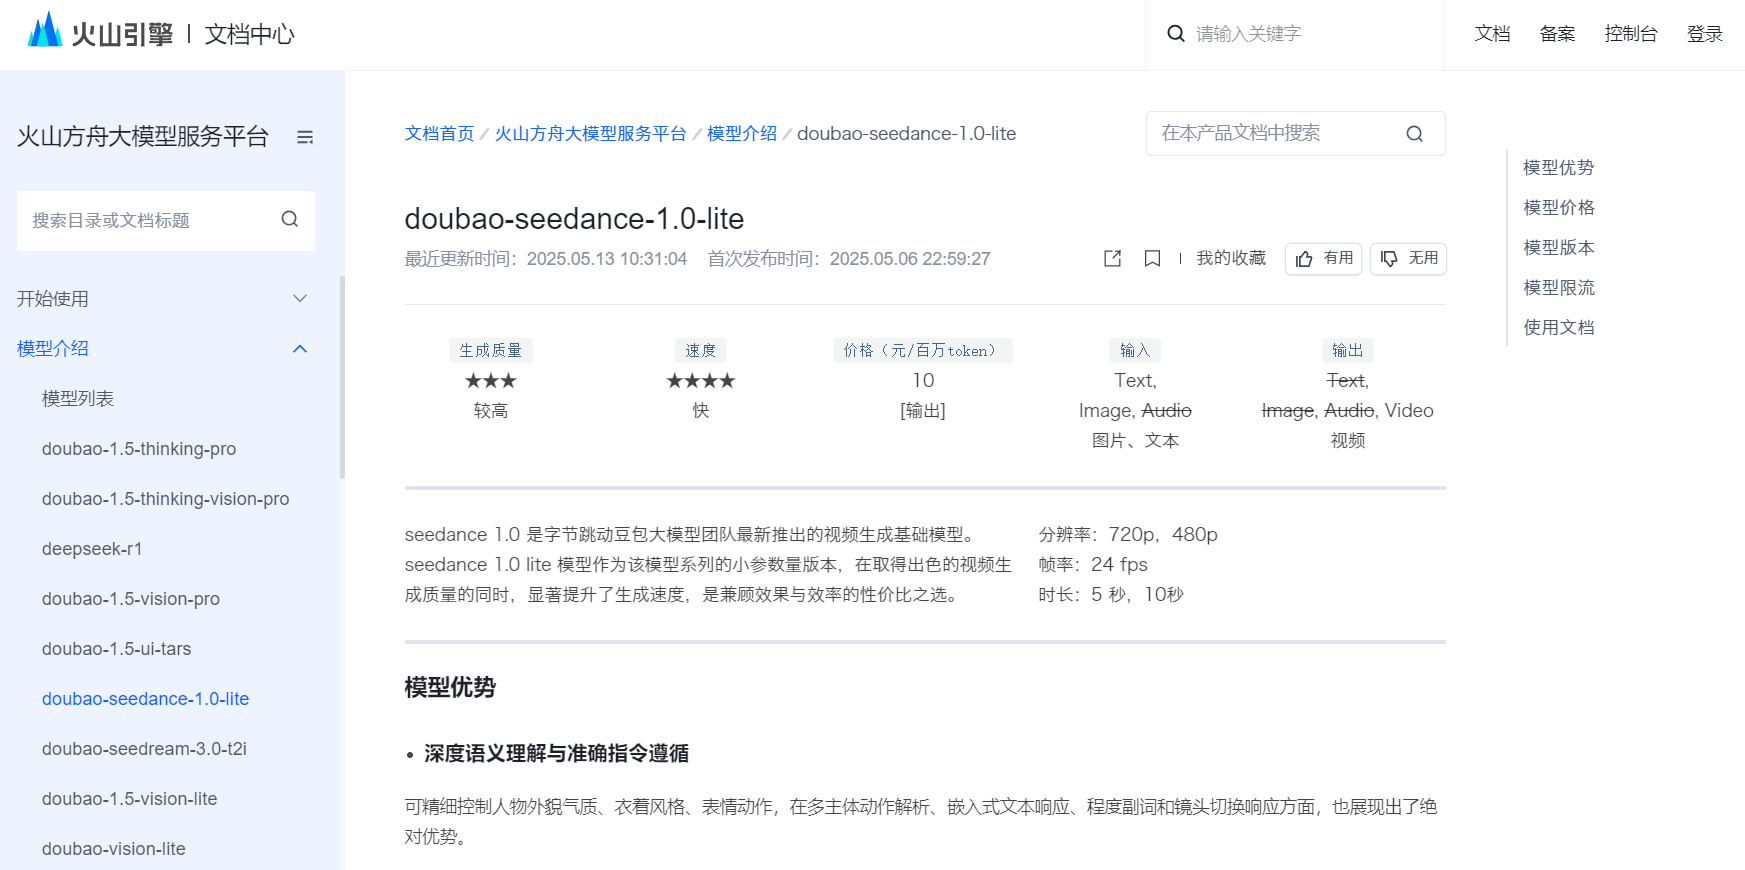Image resolution: width=1745 pixels, height=870 pixels.
Task: Jump to 模型优势 in the outline
Action: coord(1558,167)
